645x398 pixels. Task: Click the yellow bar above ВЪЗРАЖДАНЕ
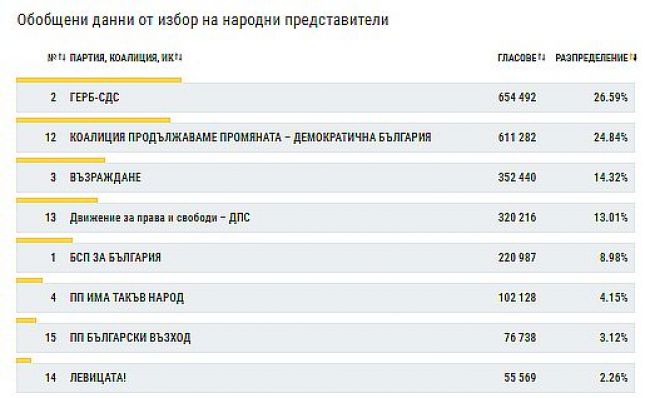pyautogui.click(x=60, y=160)
